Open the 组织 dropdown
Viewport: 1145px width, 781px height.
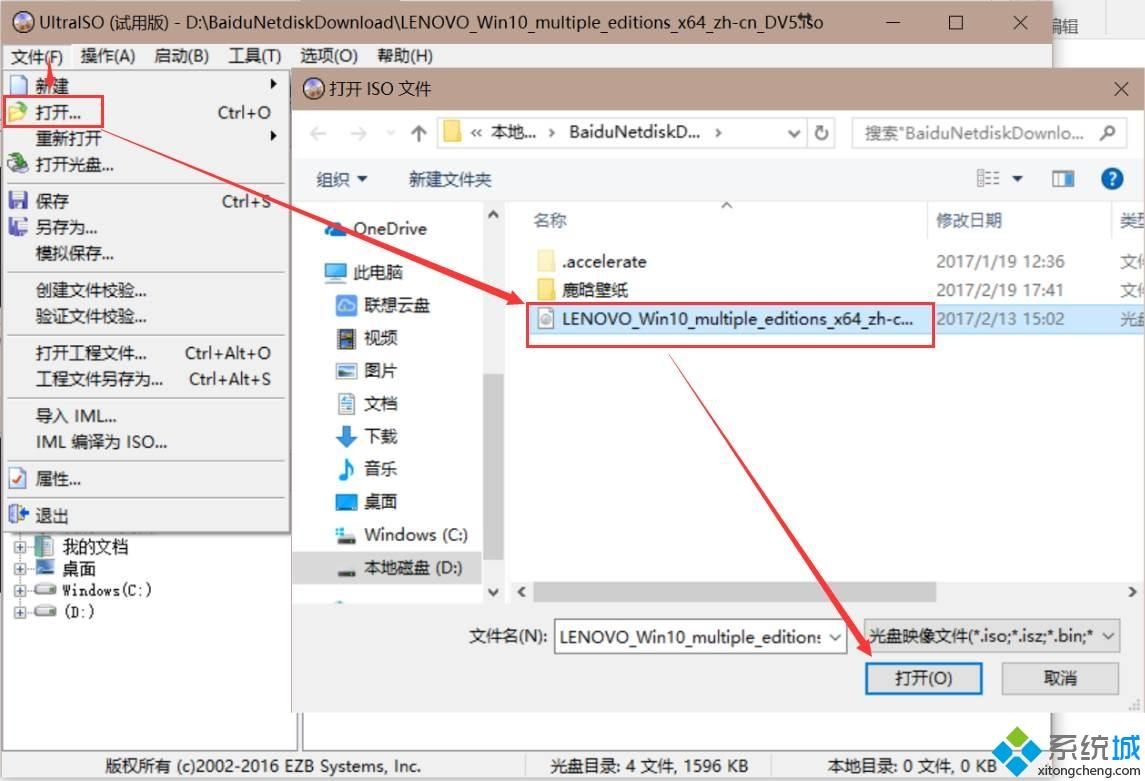click(341, 179)
